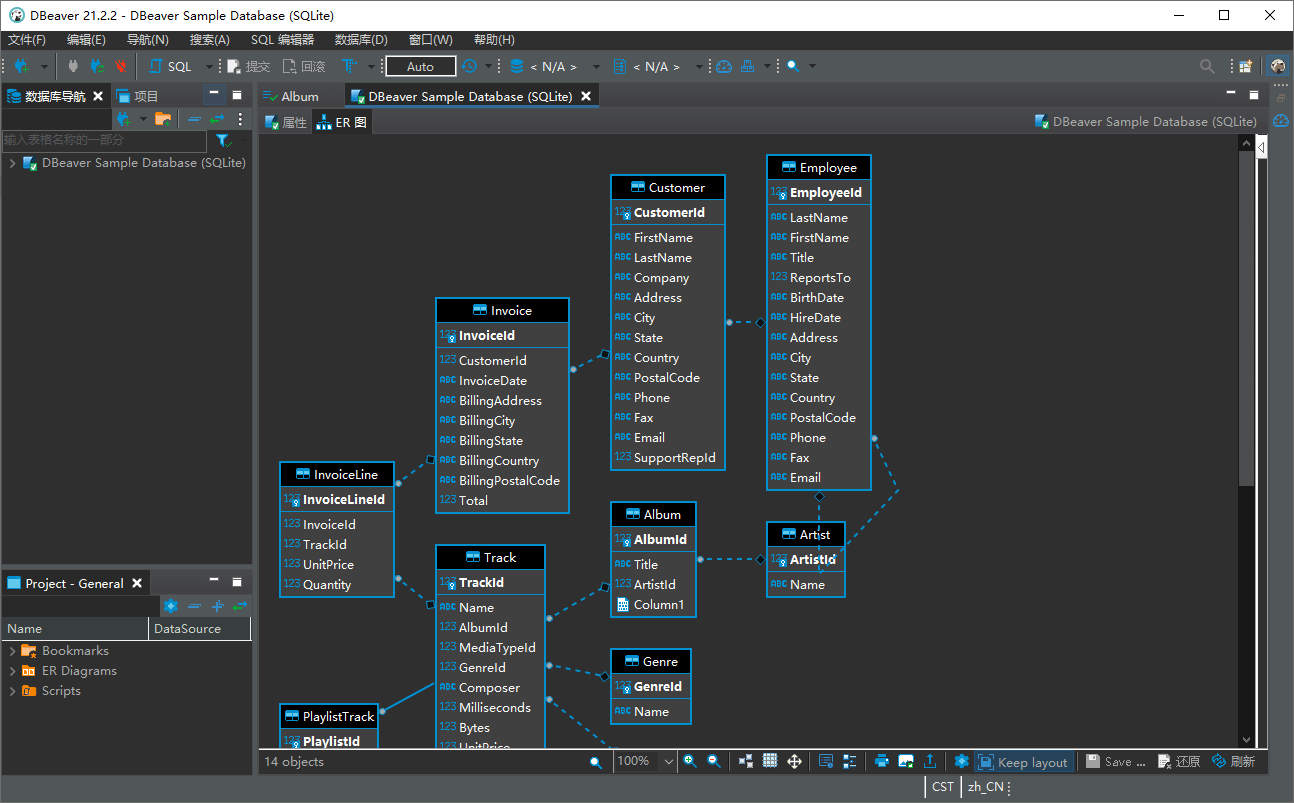Toggle the Auto commit mode box
Viewport: 1294px width, 803px height.
(420, 66)
